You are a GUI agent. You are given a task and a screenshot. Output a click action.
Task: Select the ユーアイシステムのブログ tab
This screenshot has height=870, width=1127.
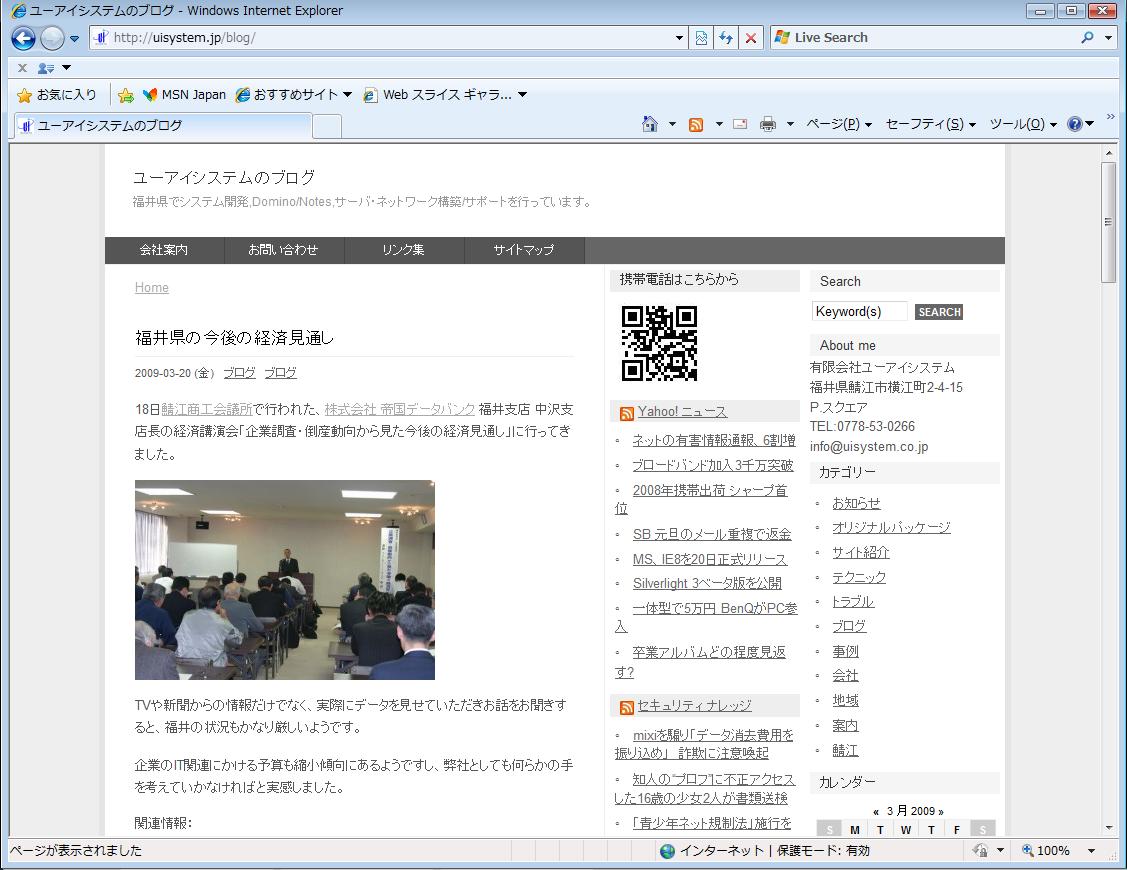click(163, 126)
